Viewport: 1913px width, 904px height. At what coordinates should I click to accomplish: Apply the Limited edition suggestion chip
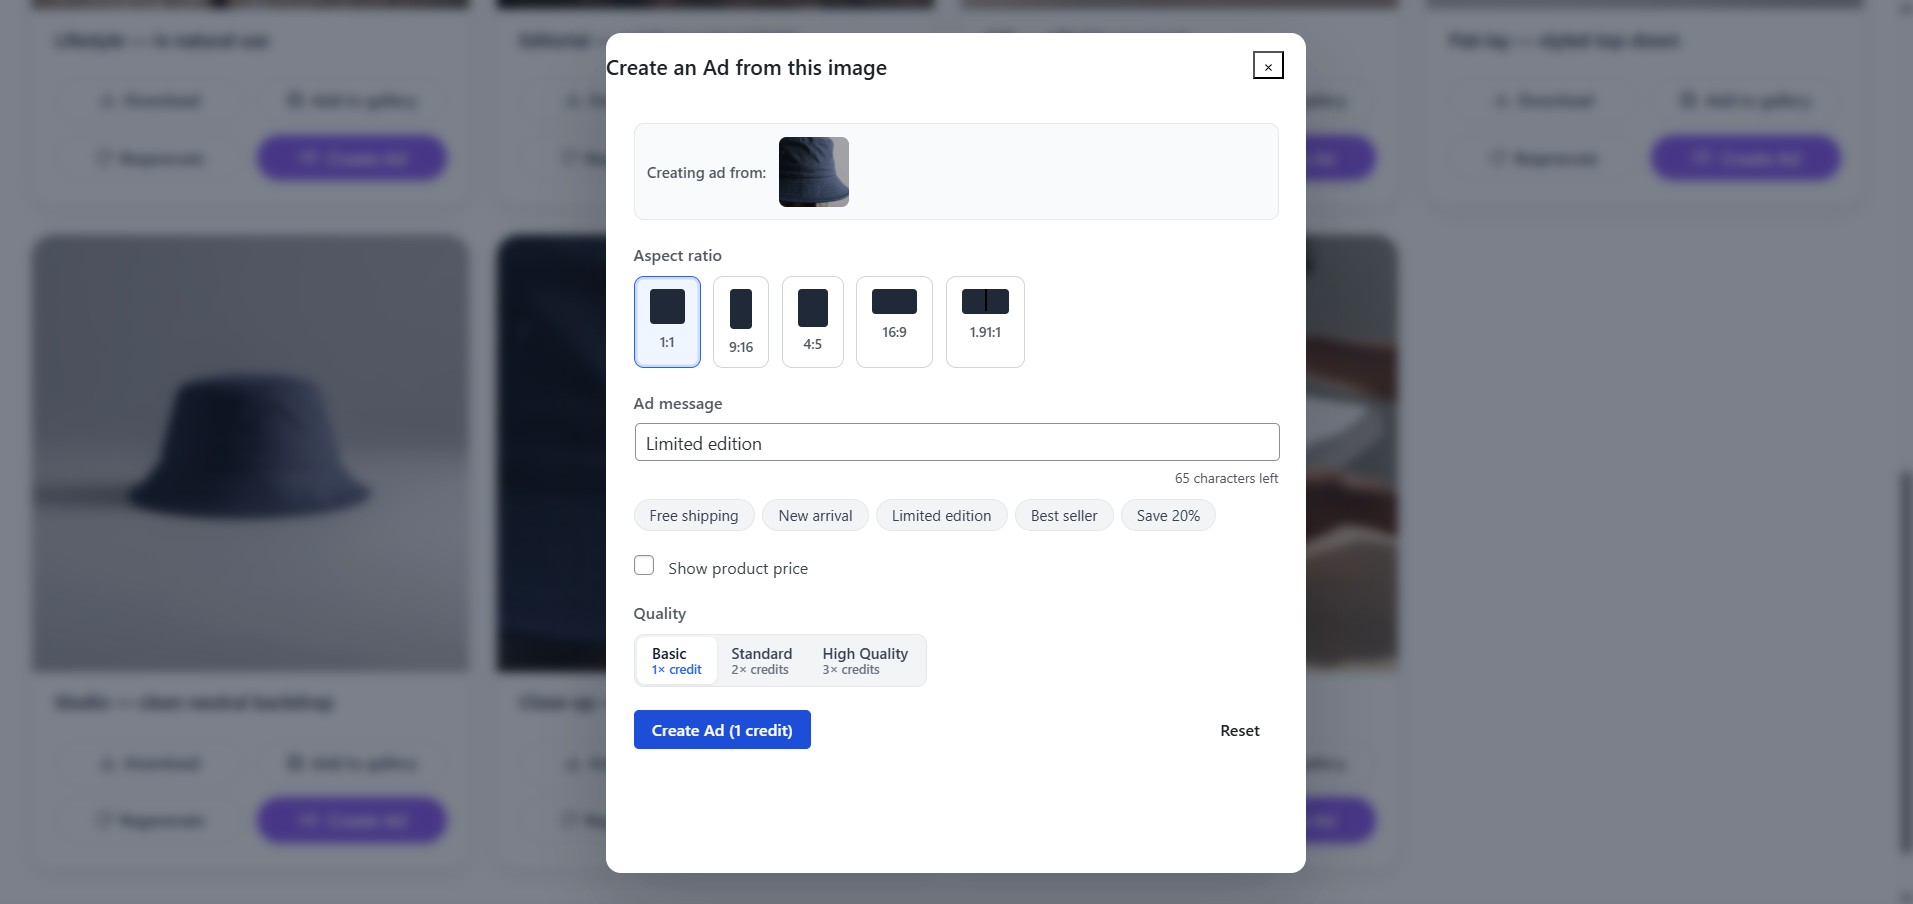point(942,516)
